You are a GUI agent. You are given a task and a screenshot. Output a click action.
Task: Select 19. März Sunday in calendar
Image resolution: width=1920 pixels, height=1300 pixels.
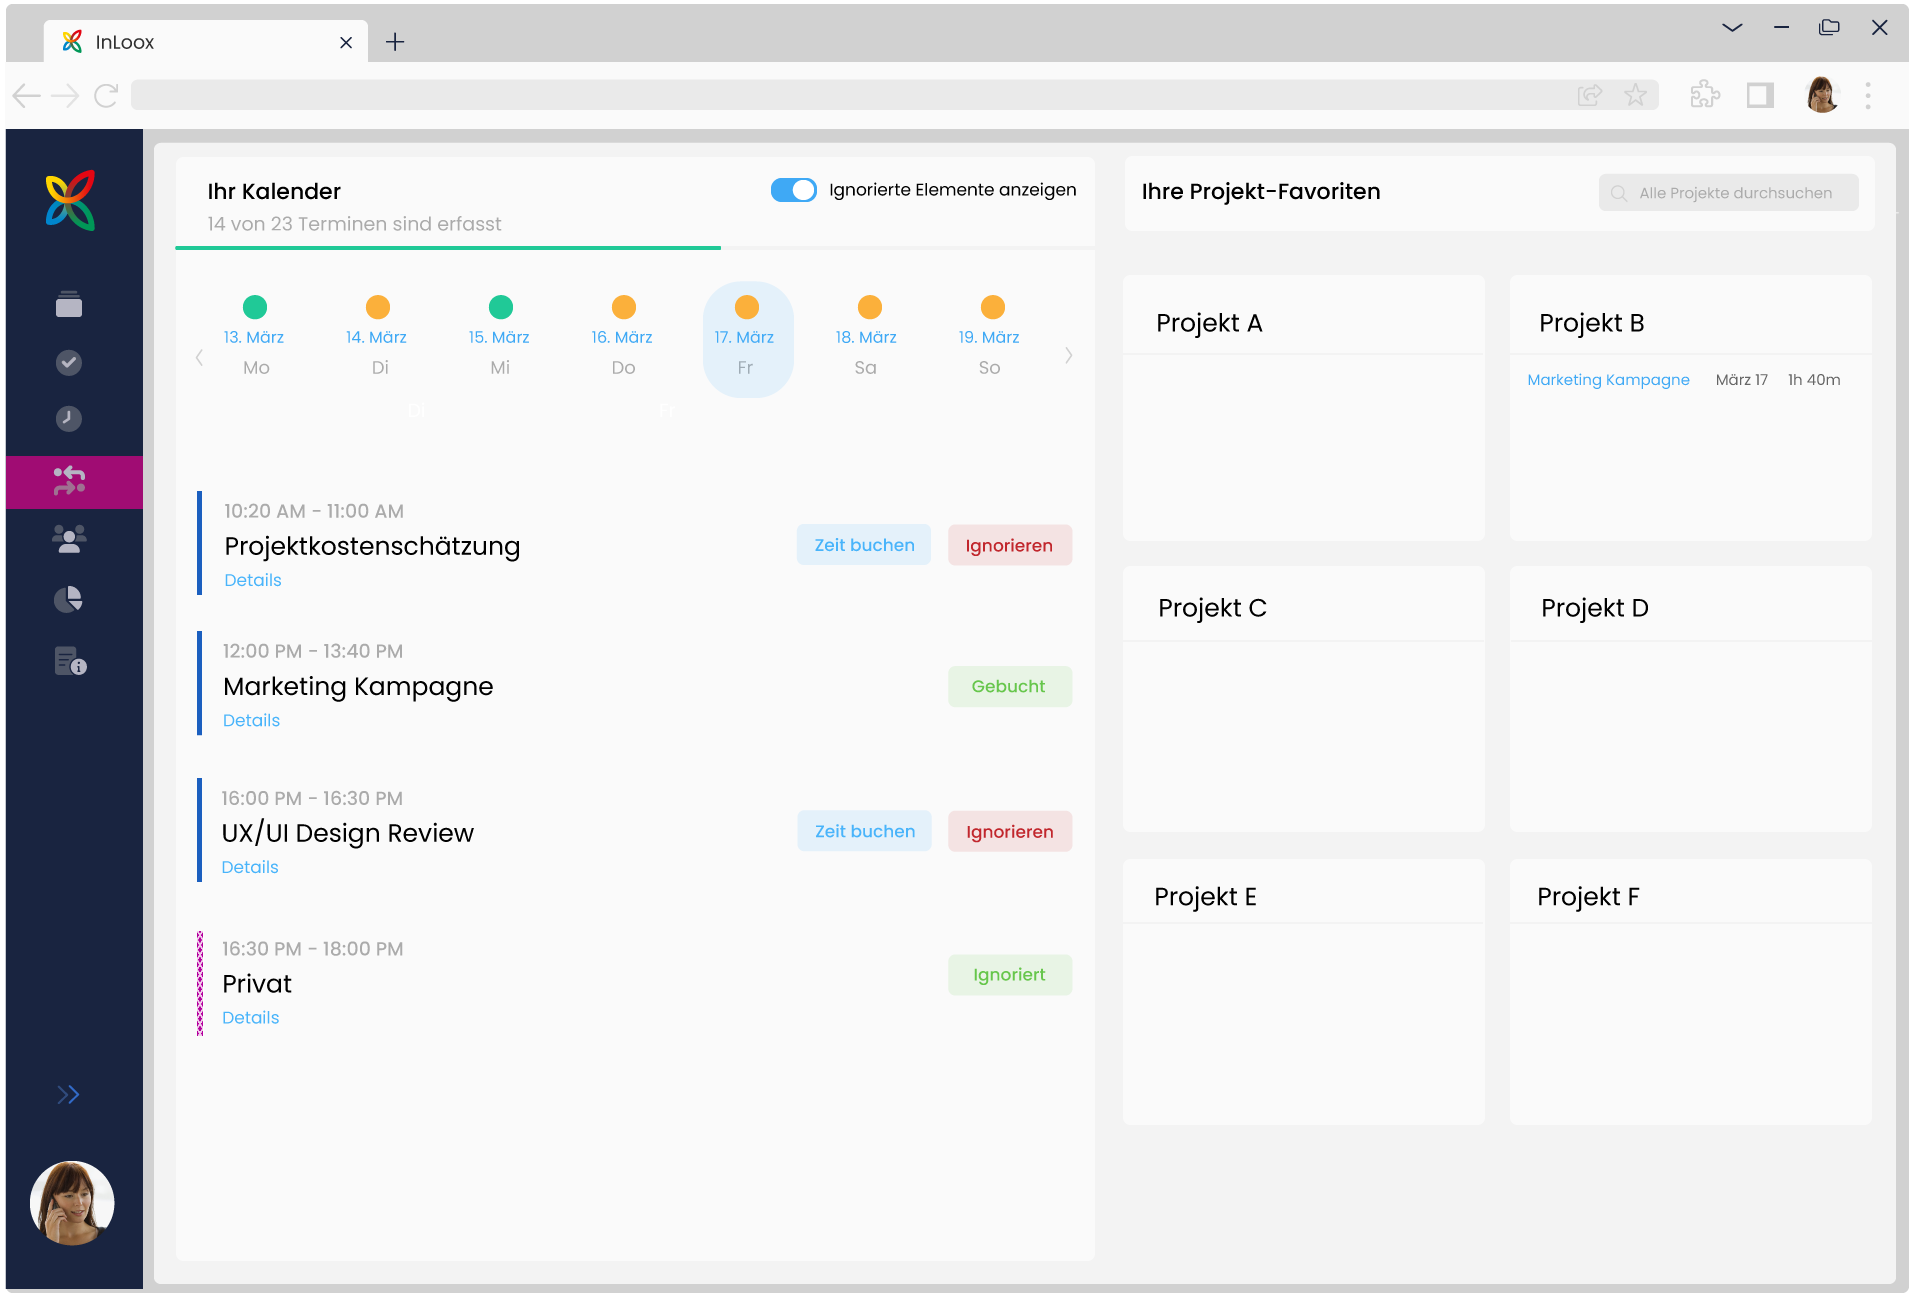pos(990,338)
